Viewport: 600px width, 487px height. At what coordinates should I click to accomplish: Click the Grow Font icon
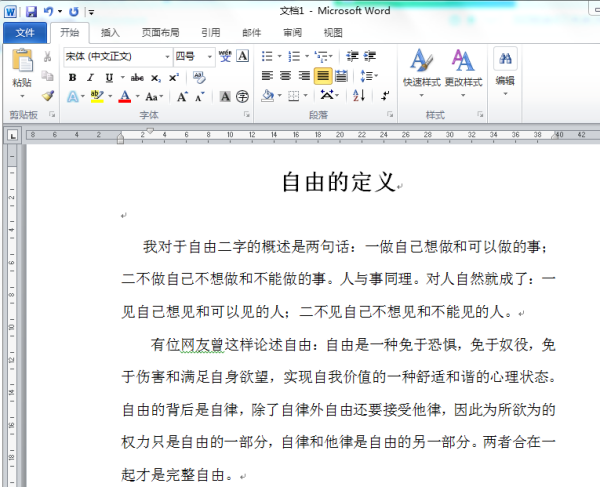tap(182, 96)
